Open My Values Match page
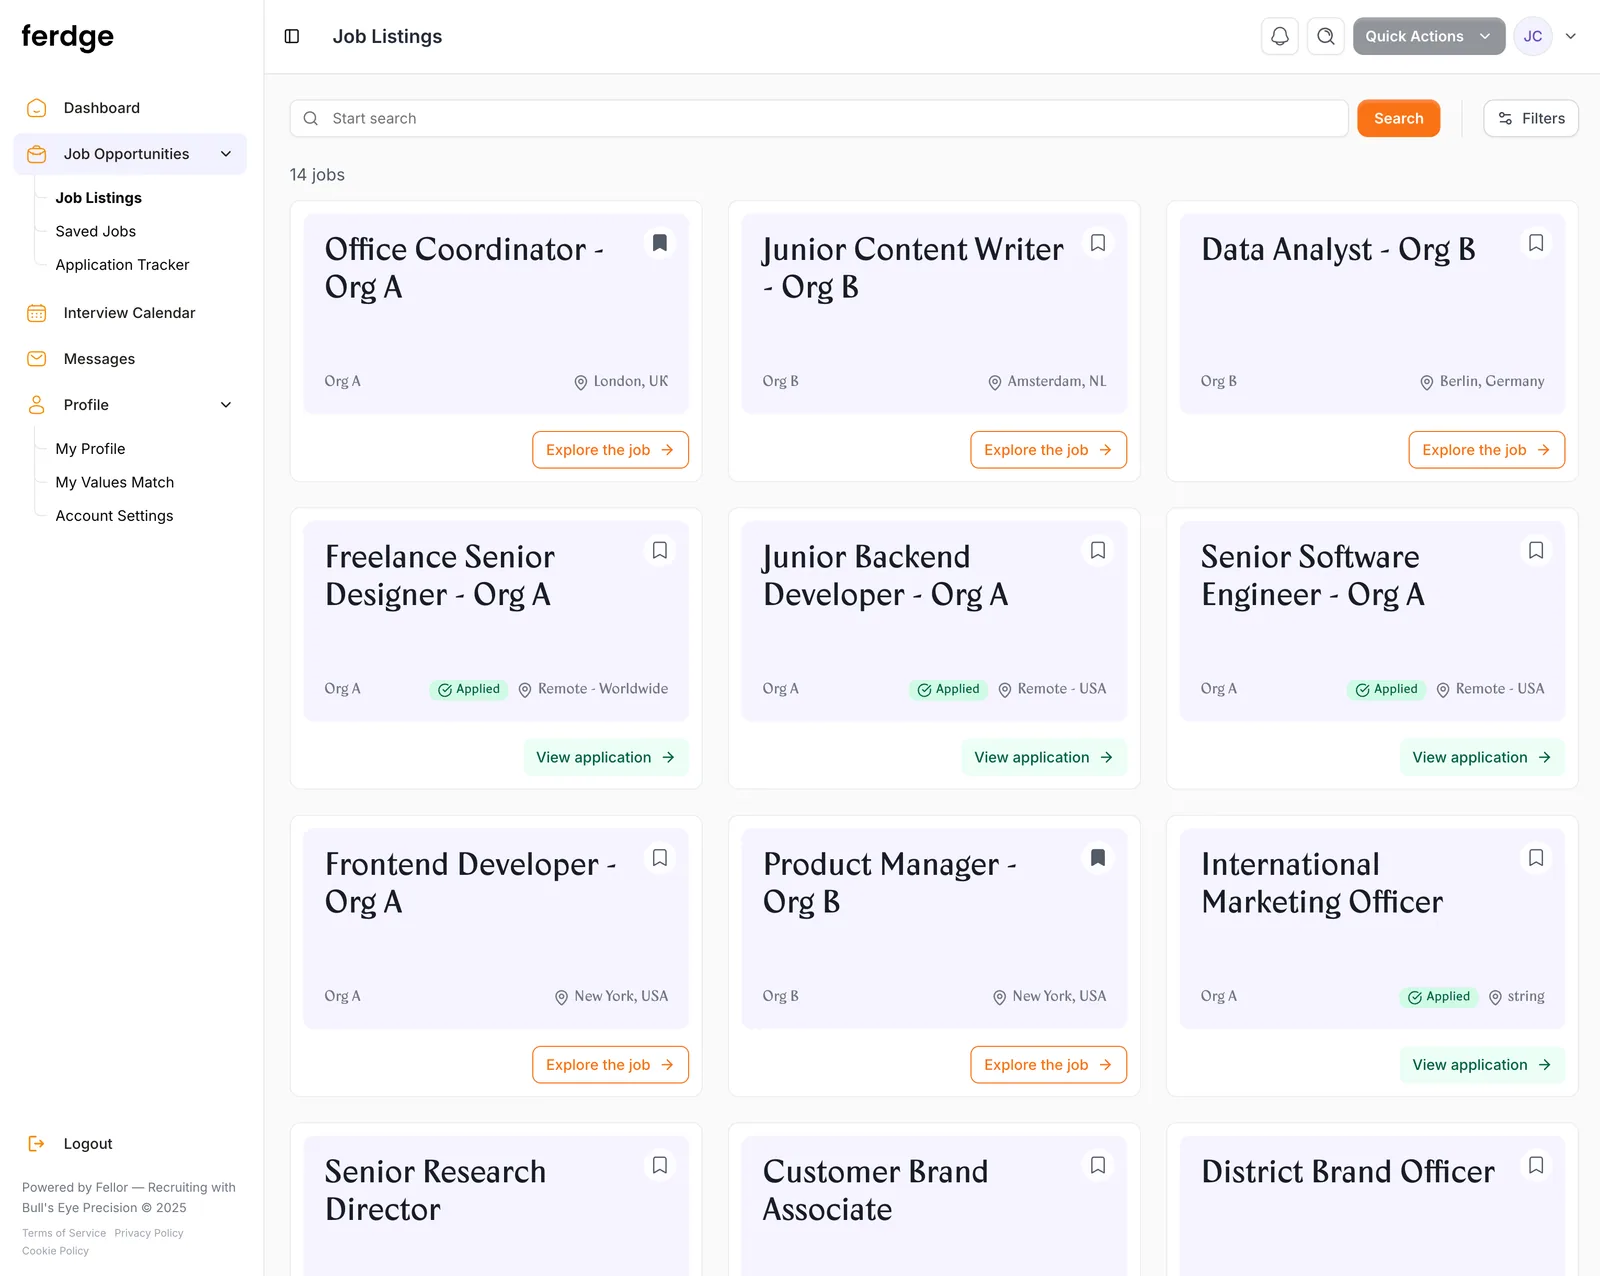The height and width of the screenshot is (1276, 1600). (x=115, y=482)
